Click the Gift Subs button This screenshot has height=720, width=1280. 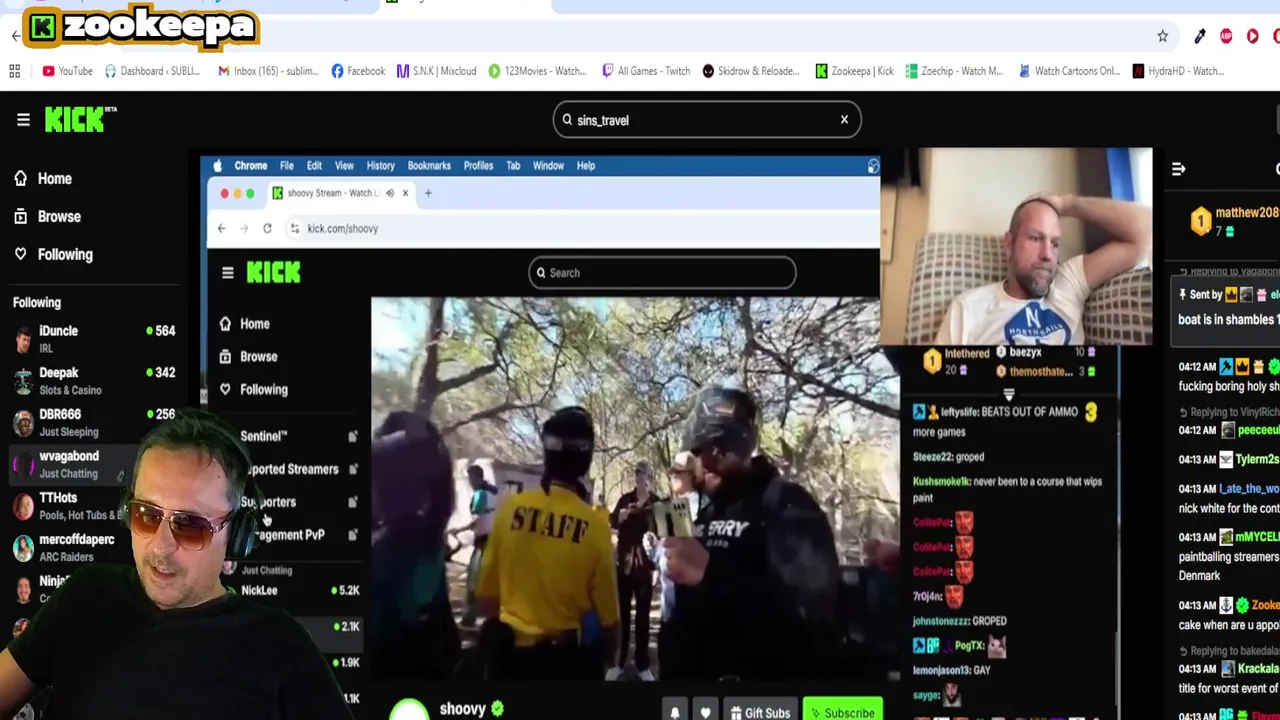[760, 712]
